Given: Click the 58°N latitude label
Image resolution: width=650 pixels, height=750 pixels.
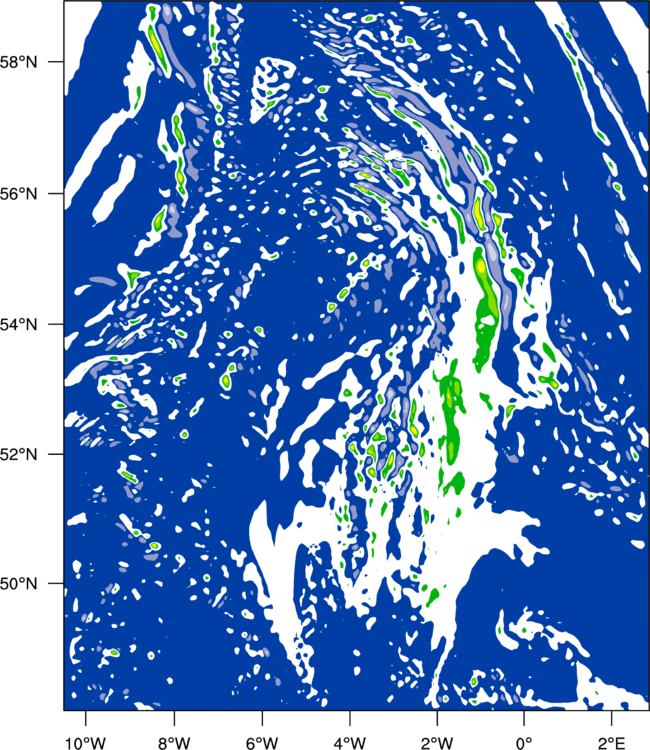Looking at the screenshot, I should [19, 62].
